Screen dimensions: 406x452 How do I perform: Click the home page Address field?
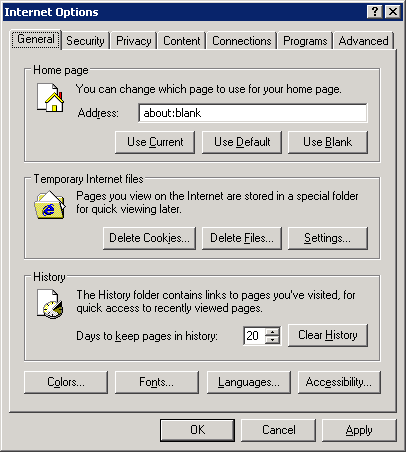(x=253, y=113)
